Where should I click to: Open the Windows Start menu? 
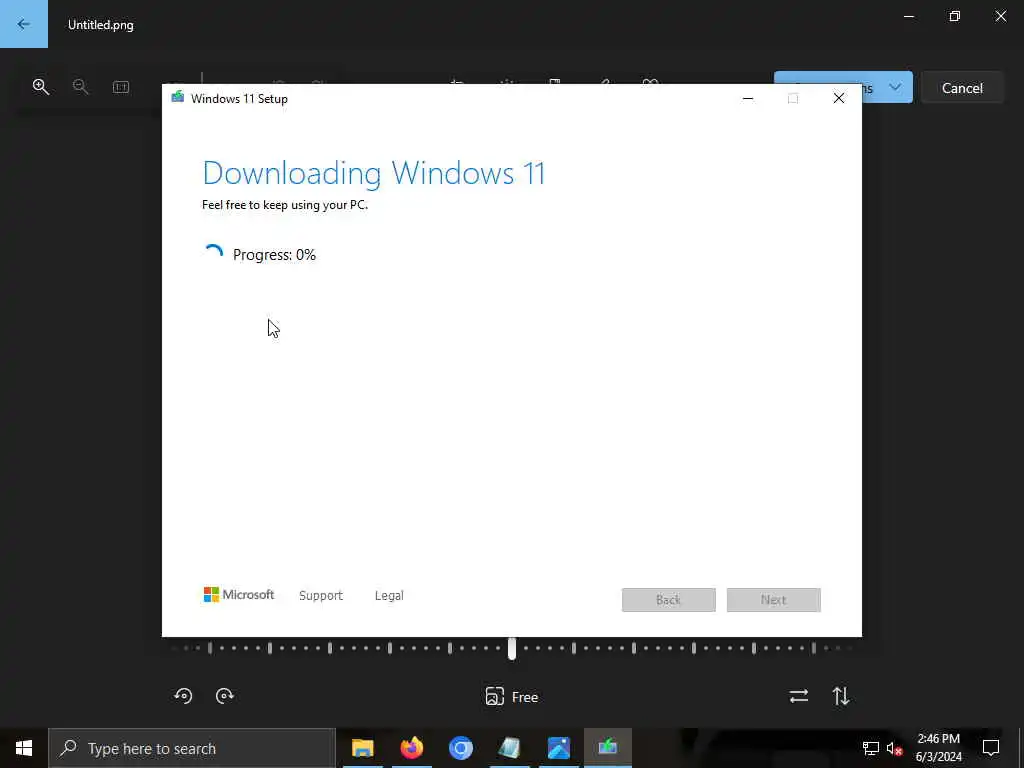[x=24, y=748]
